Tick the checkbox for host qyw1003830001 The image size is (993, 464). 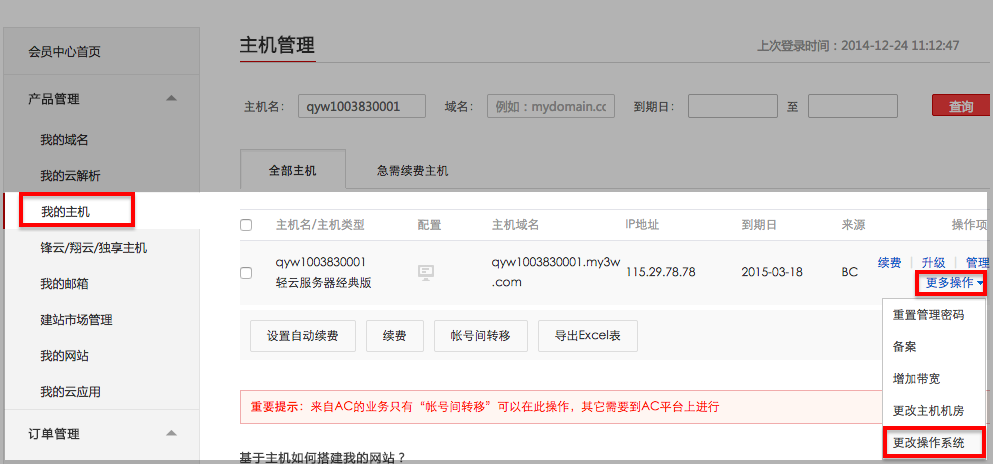click(246, 272)
